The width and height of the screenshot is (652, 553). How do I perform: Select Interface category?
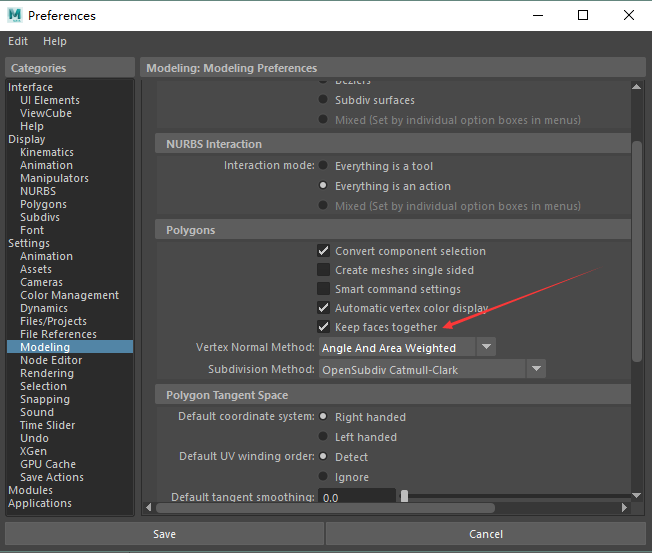(30, 87)
